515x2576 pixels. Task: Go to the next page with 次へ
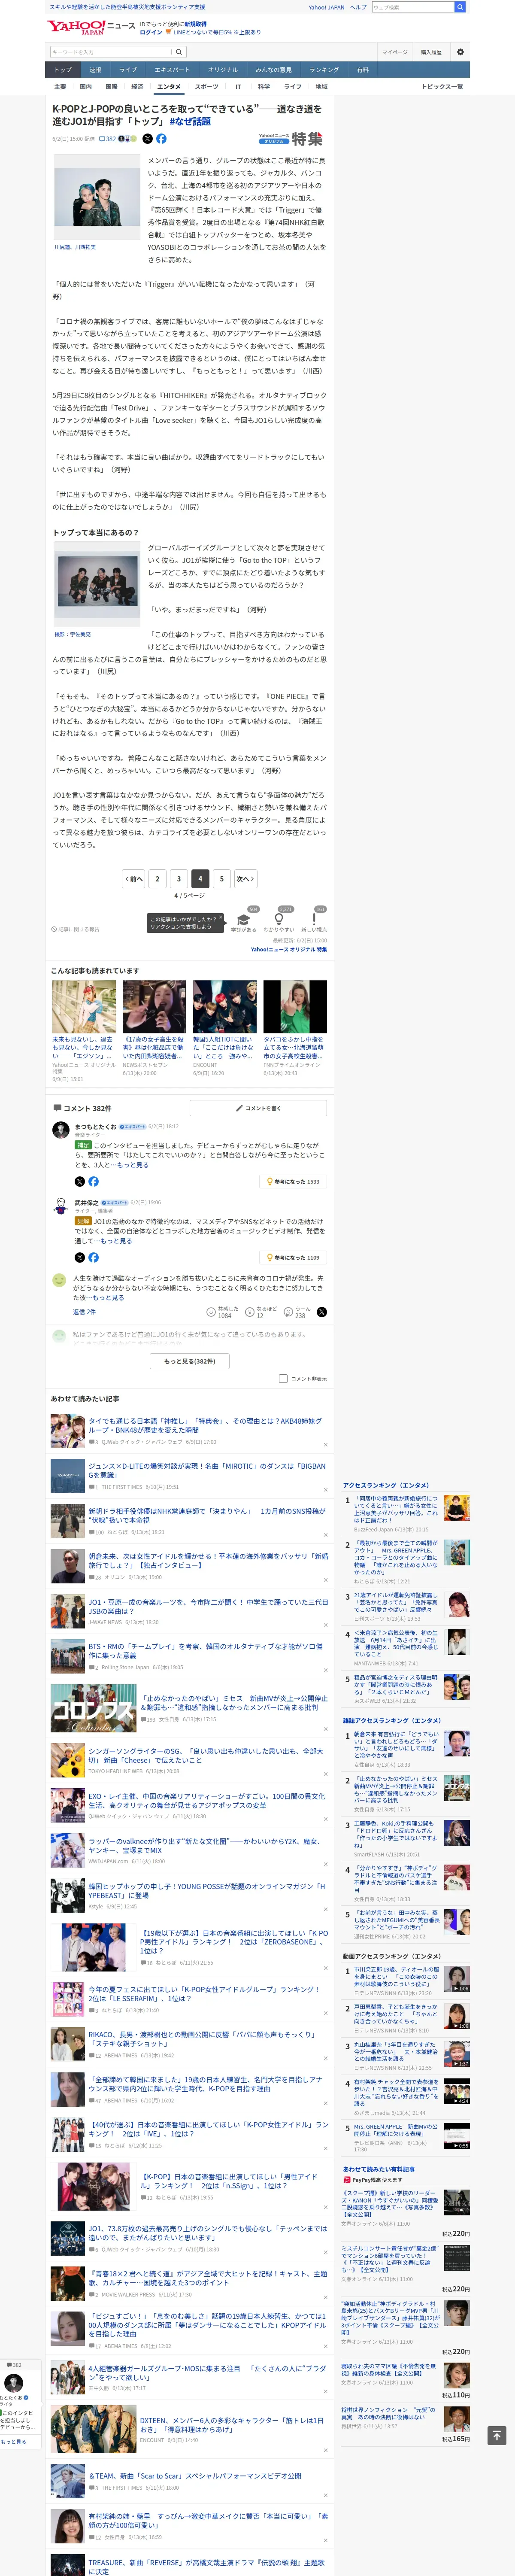pos(245,879)
